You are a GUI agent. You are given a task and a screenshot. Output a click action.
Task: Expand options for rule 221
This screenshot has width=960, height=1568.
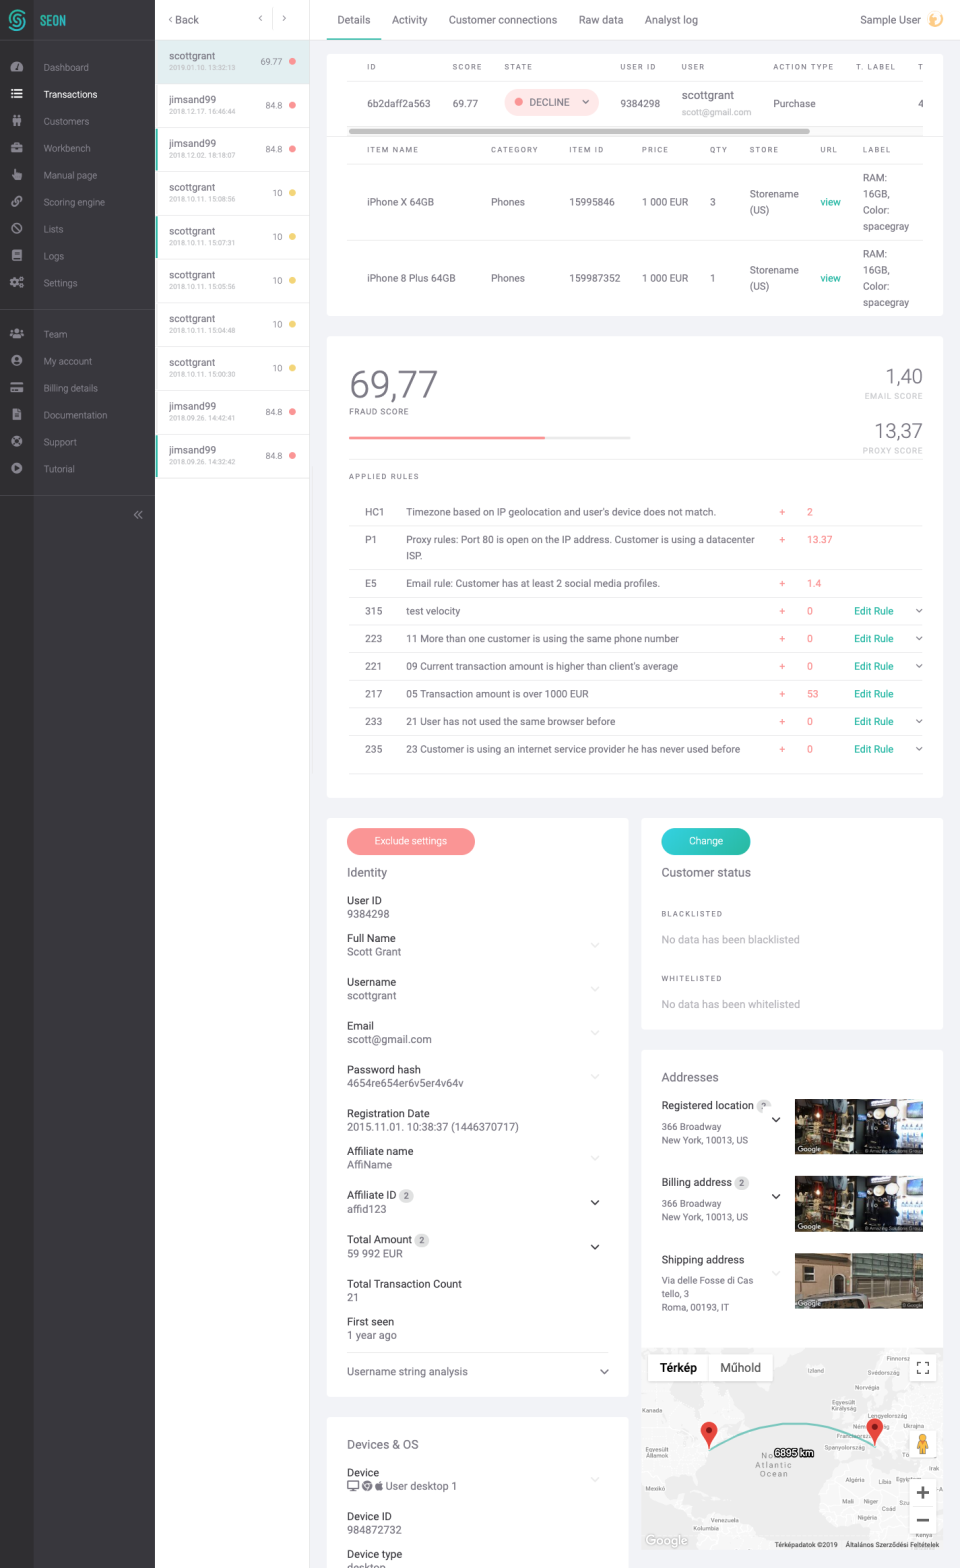(919, 666)
